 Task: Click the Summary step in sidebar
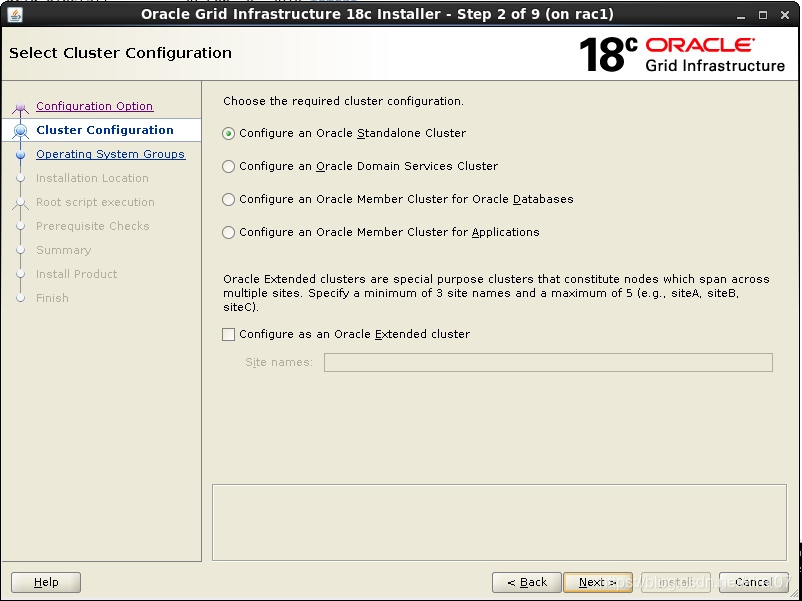tap(63, 250)
